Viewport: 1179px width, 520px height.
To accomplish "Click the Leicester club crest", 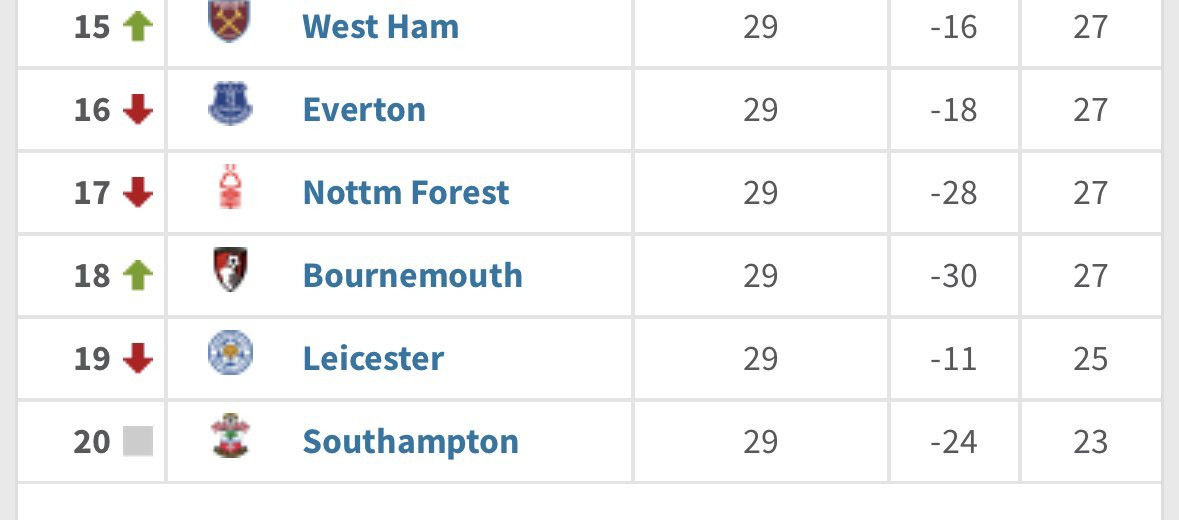I will point(230,352).
